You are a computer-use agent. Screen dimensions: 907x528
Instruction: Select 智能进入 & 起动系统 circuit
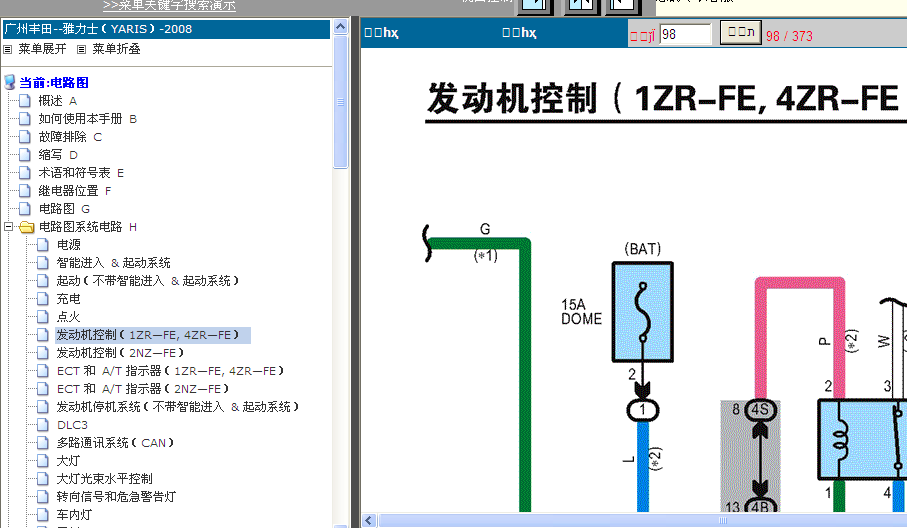click(x=113, y=263)
